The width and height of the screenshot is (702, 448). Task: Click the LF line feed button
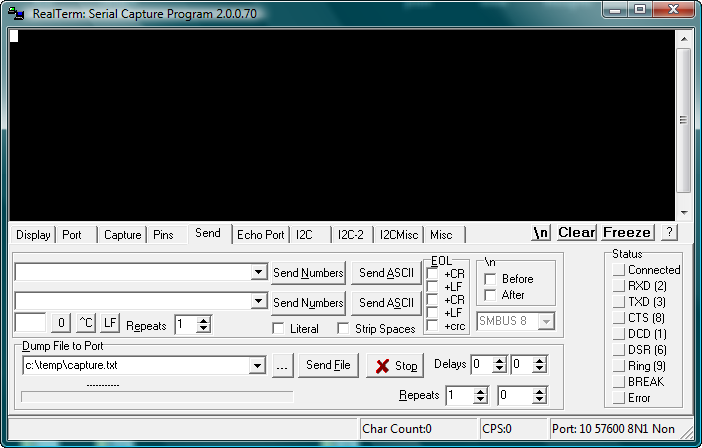pos(110,323)
